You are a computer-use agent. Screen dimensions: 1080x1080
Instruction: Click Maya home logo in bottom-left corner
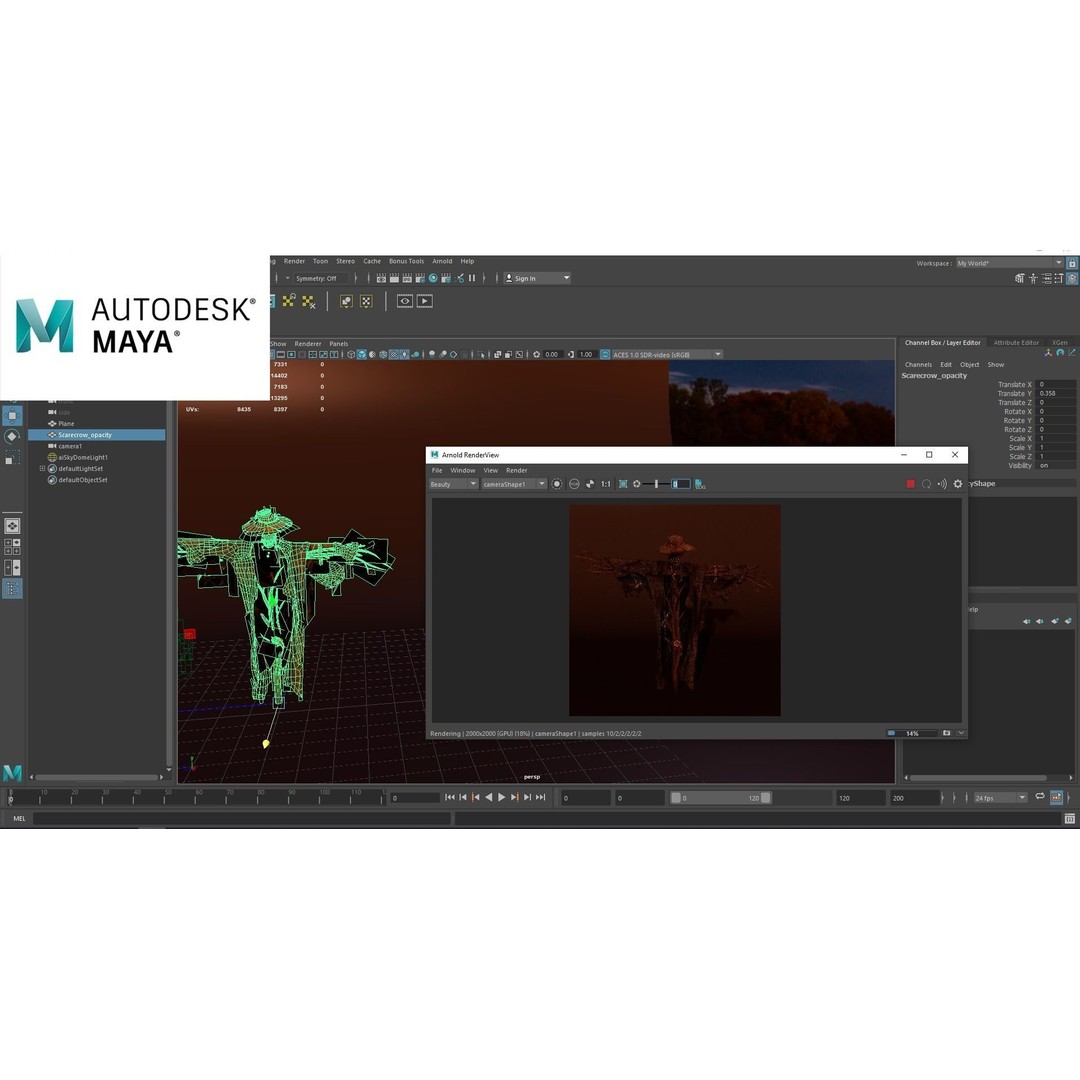point(12,773)
